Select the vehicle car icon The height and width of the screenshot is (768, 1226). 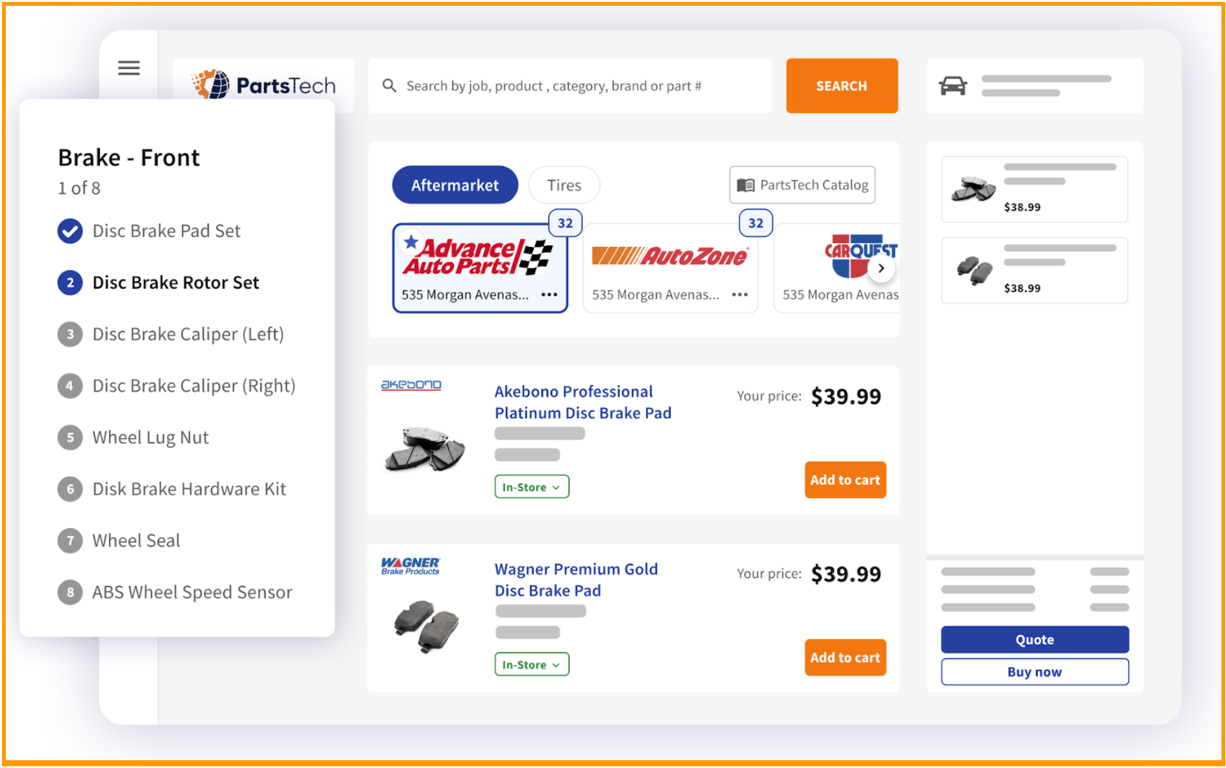[954, 86]
